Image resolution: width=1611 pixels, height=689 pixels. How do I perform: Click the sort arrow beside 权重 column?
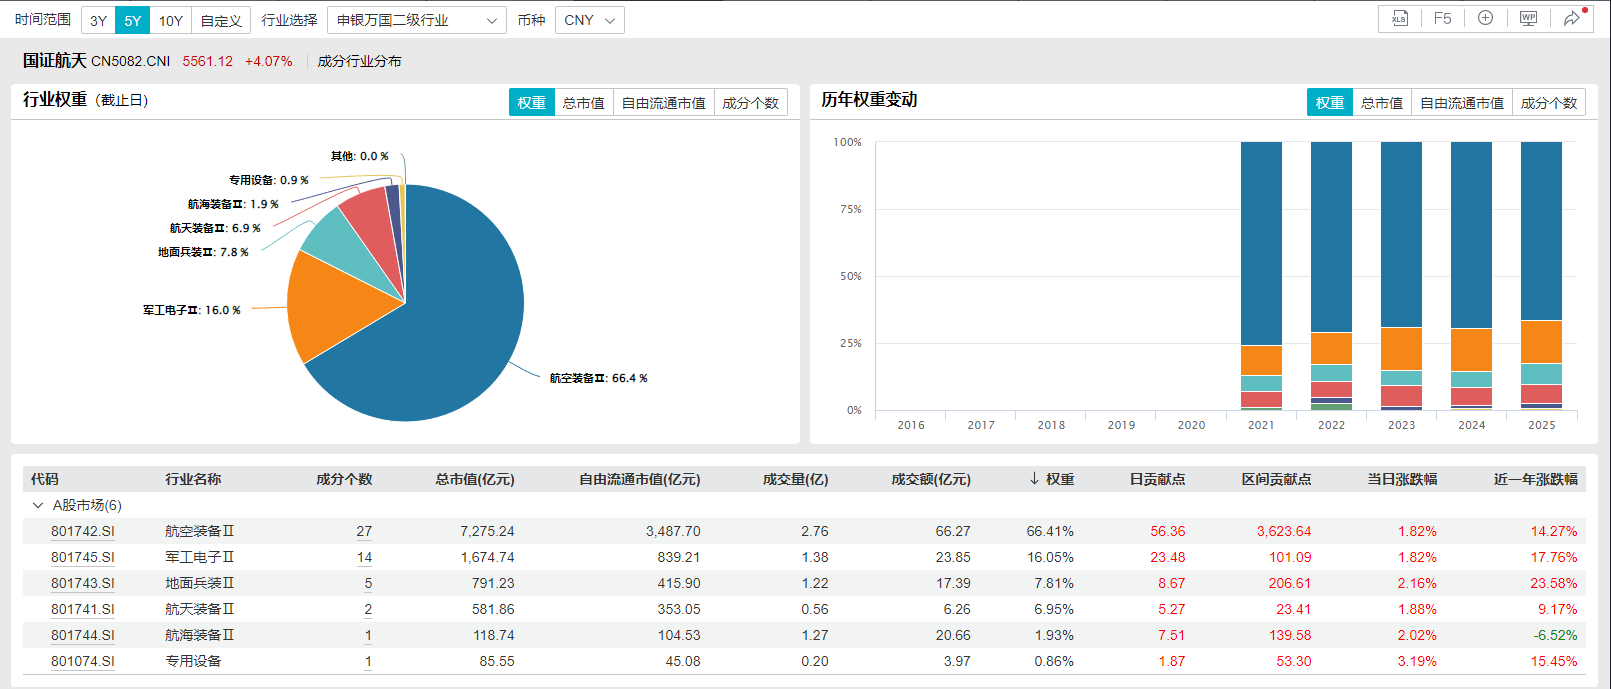coord(1034,479)
